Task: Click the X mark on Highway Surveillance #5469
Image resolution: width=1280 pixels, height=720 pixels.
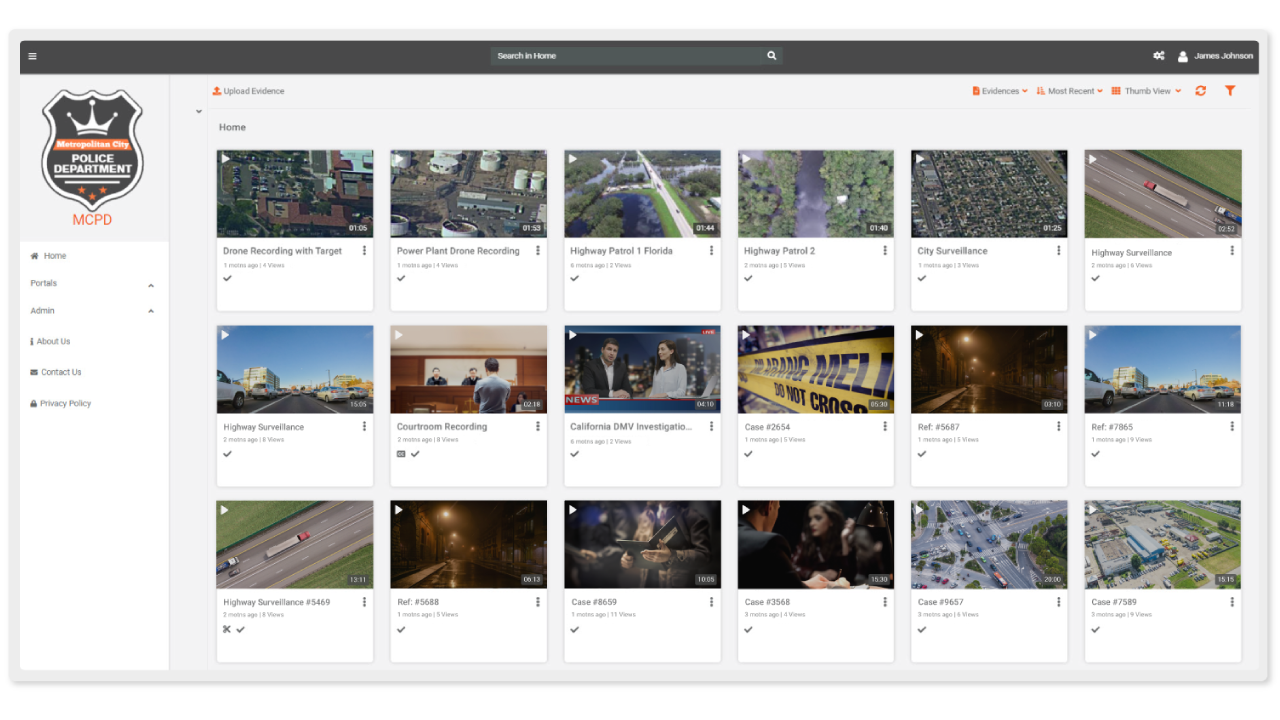Action: pos(225,629)
